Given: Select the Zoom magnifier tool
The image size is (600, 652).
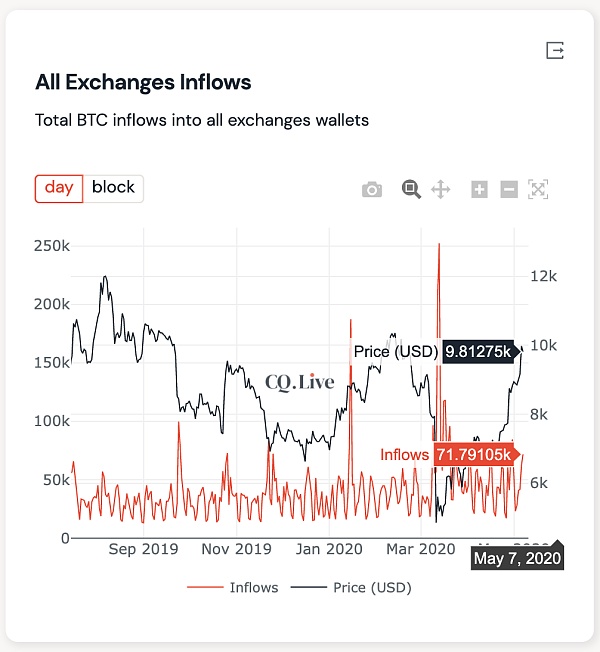Looking at the screenshot, I should coord(410,189).
